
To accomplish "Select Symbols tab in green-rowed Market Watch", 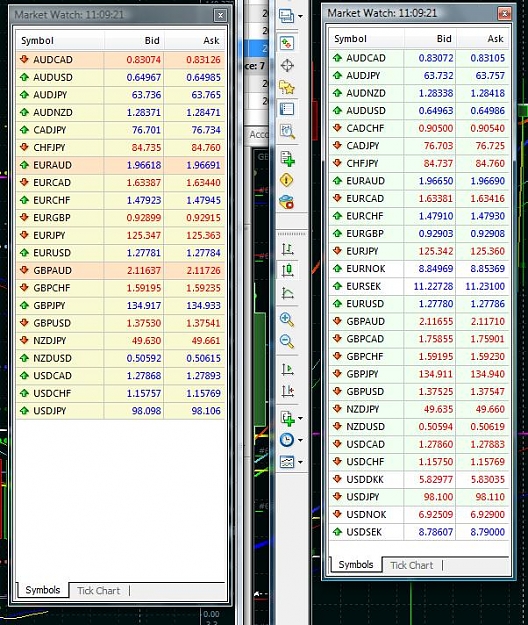I will (x=356, y=564).
